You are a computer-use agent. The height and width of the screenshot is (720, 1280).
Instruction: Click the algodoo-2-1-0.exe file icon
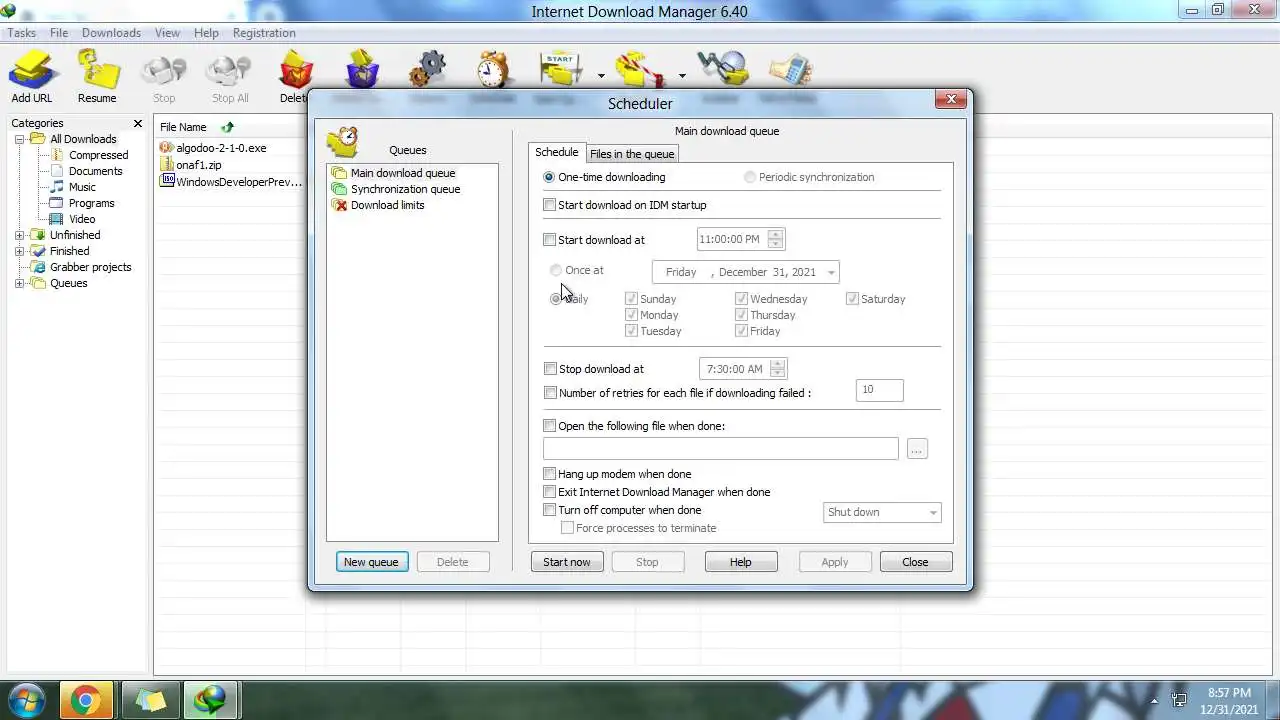click(167, 148)
